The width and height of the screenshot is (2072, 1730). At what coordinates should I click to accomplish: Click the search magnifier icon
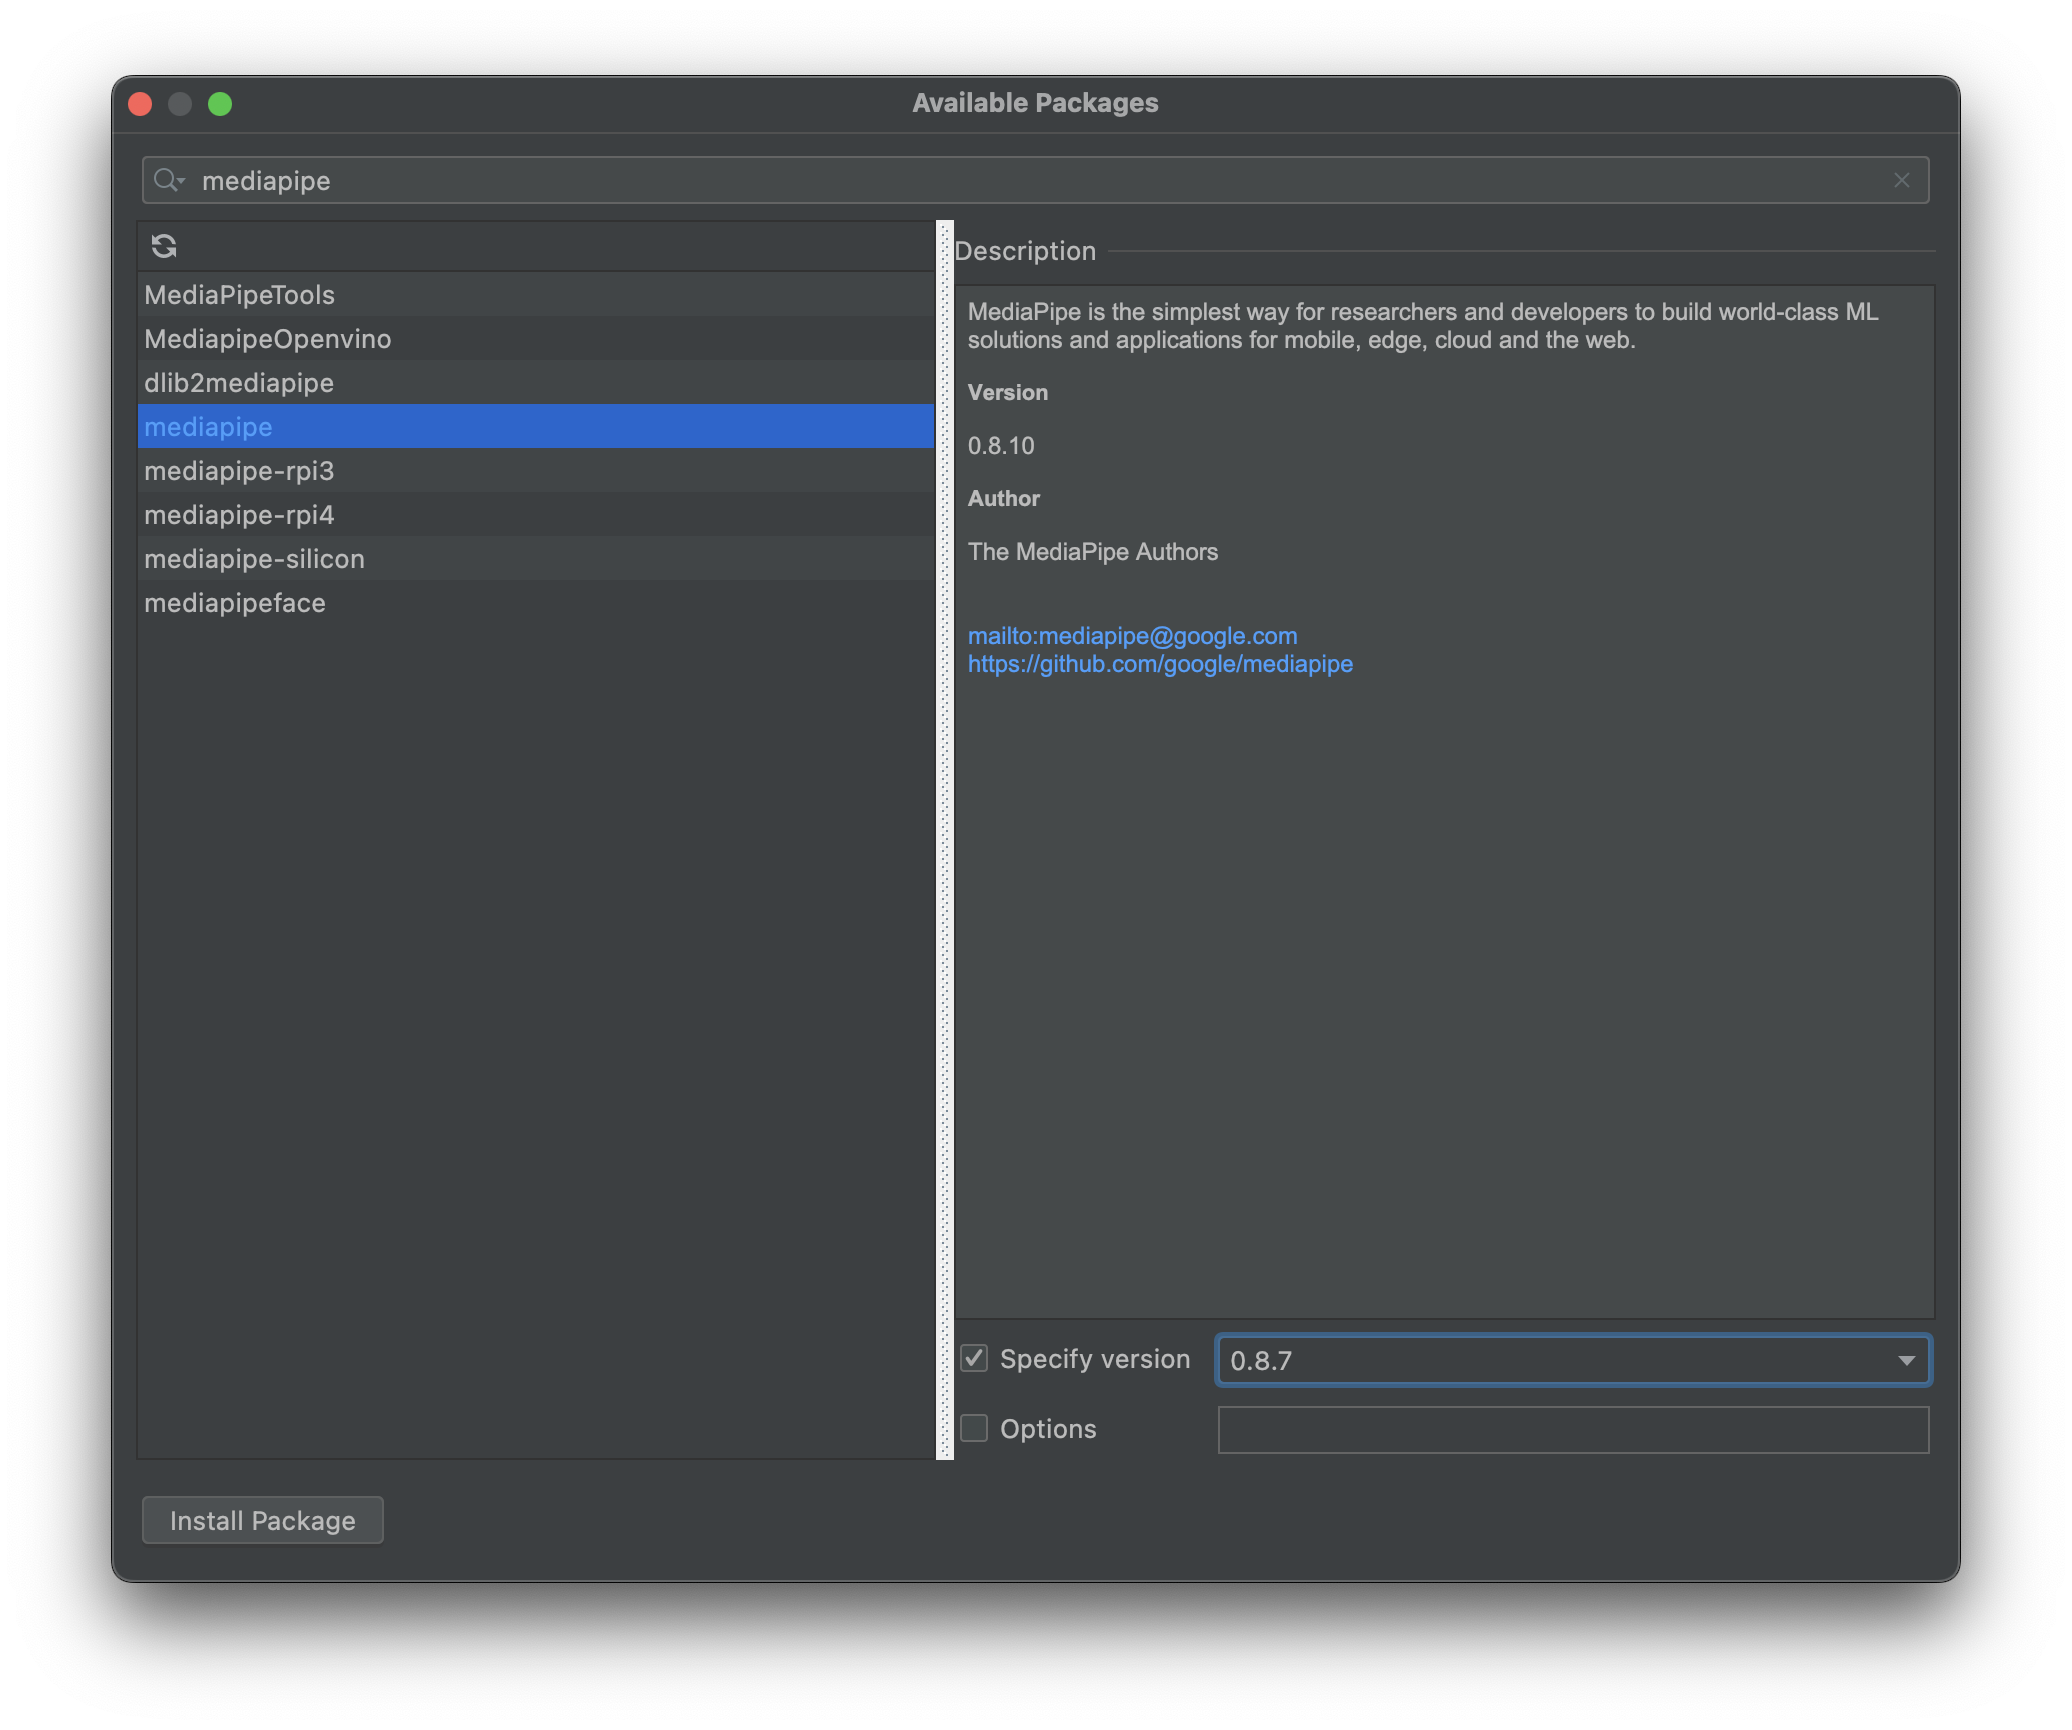tap(167, 180)
